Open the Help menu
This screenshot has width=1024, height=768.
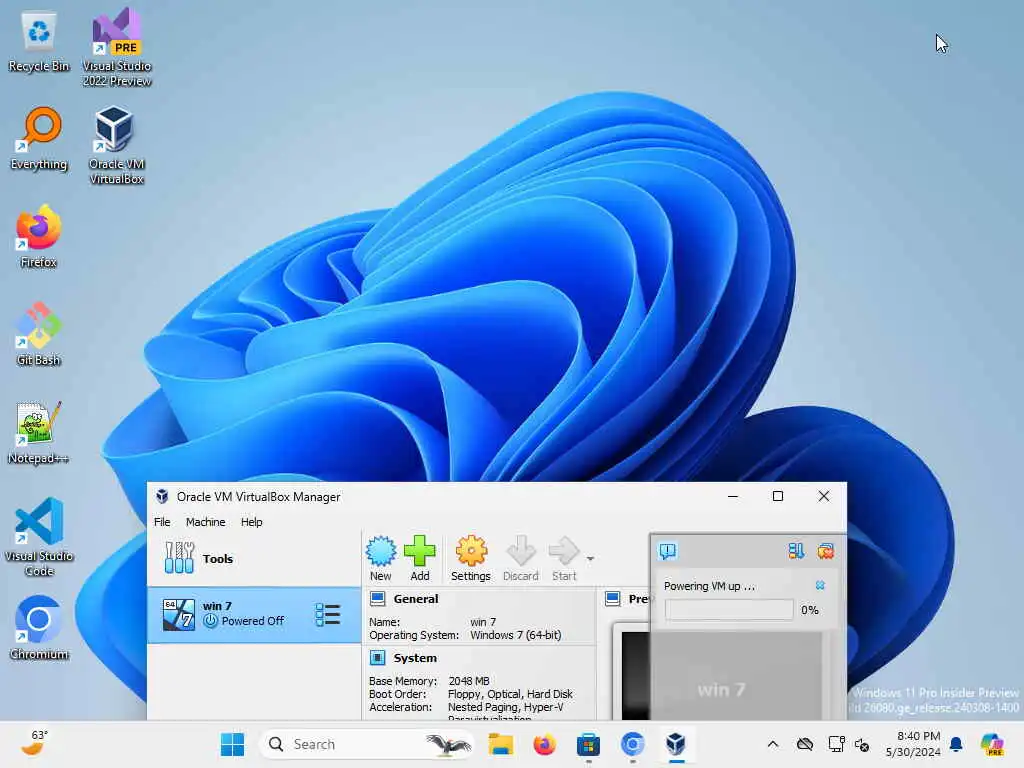click(251, 522)
